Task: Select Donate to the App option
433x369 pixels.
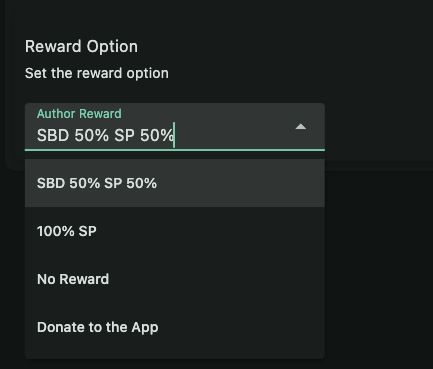Action: [x=175, y=327]
